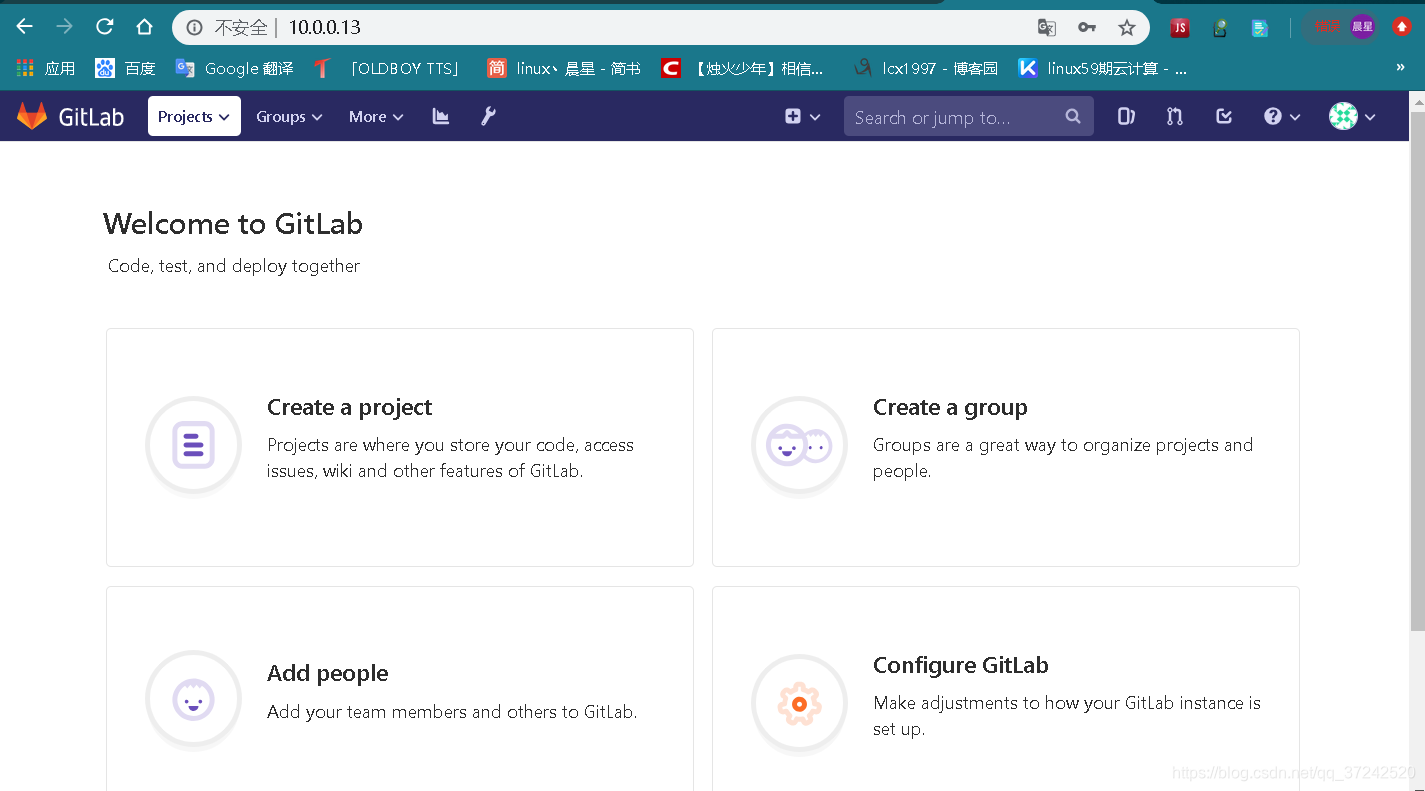The height and width of the screenshot is (791, 1425).
Task: Open the To-Do list checkmark icon
Action: tap(1224, 116)
